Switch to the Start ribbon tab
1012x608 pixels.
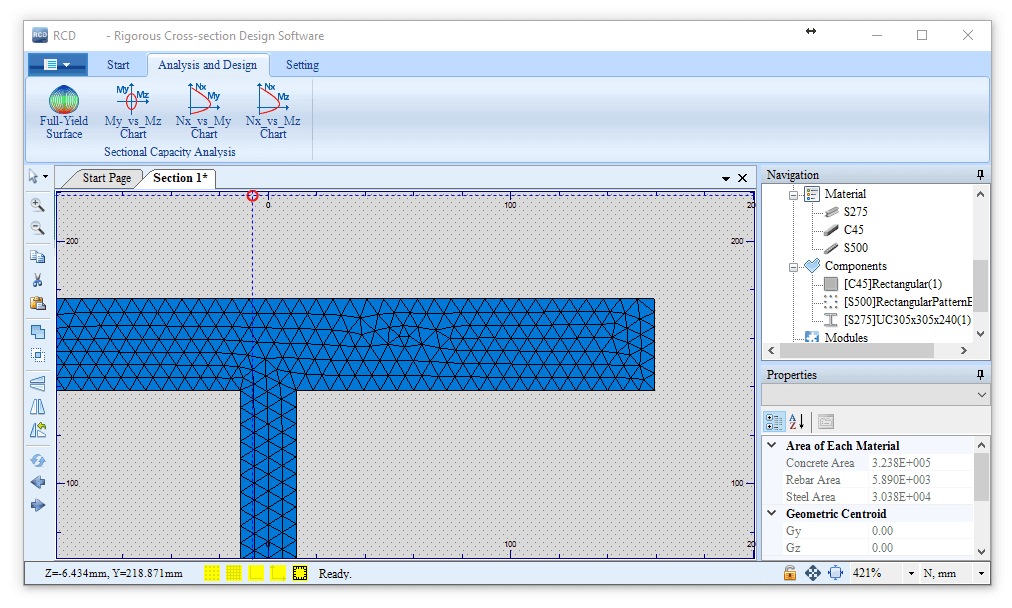click(118, 65)
